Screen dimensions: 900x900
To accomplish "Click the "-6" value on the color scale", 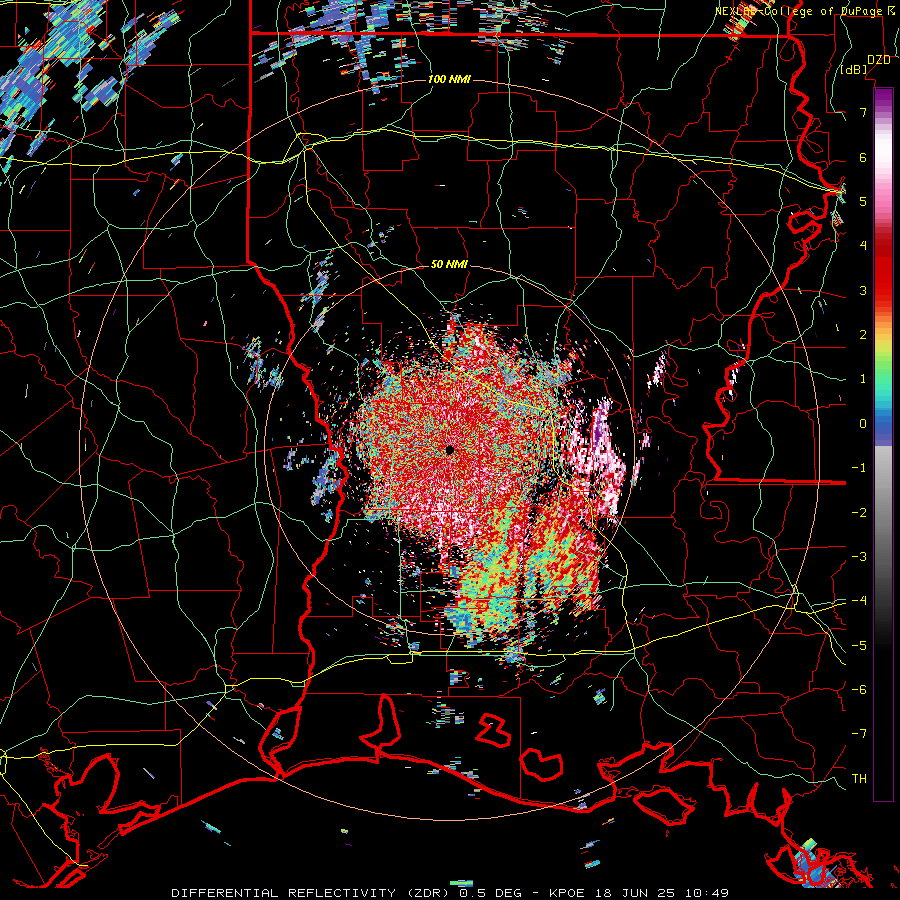I will [x=859, y=690].
